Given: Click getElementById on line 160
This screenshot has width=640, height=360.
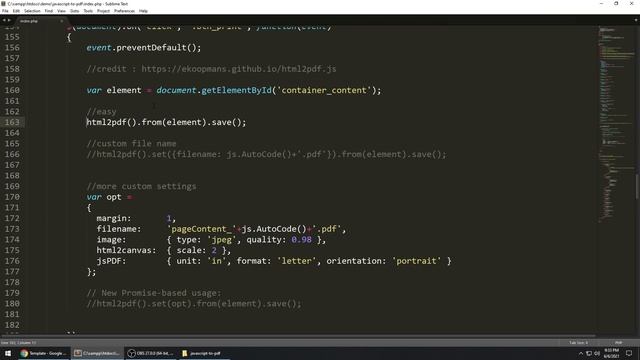Looking at the screenshot, I should pos(236,90).
